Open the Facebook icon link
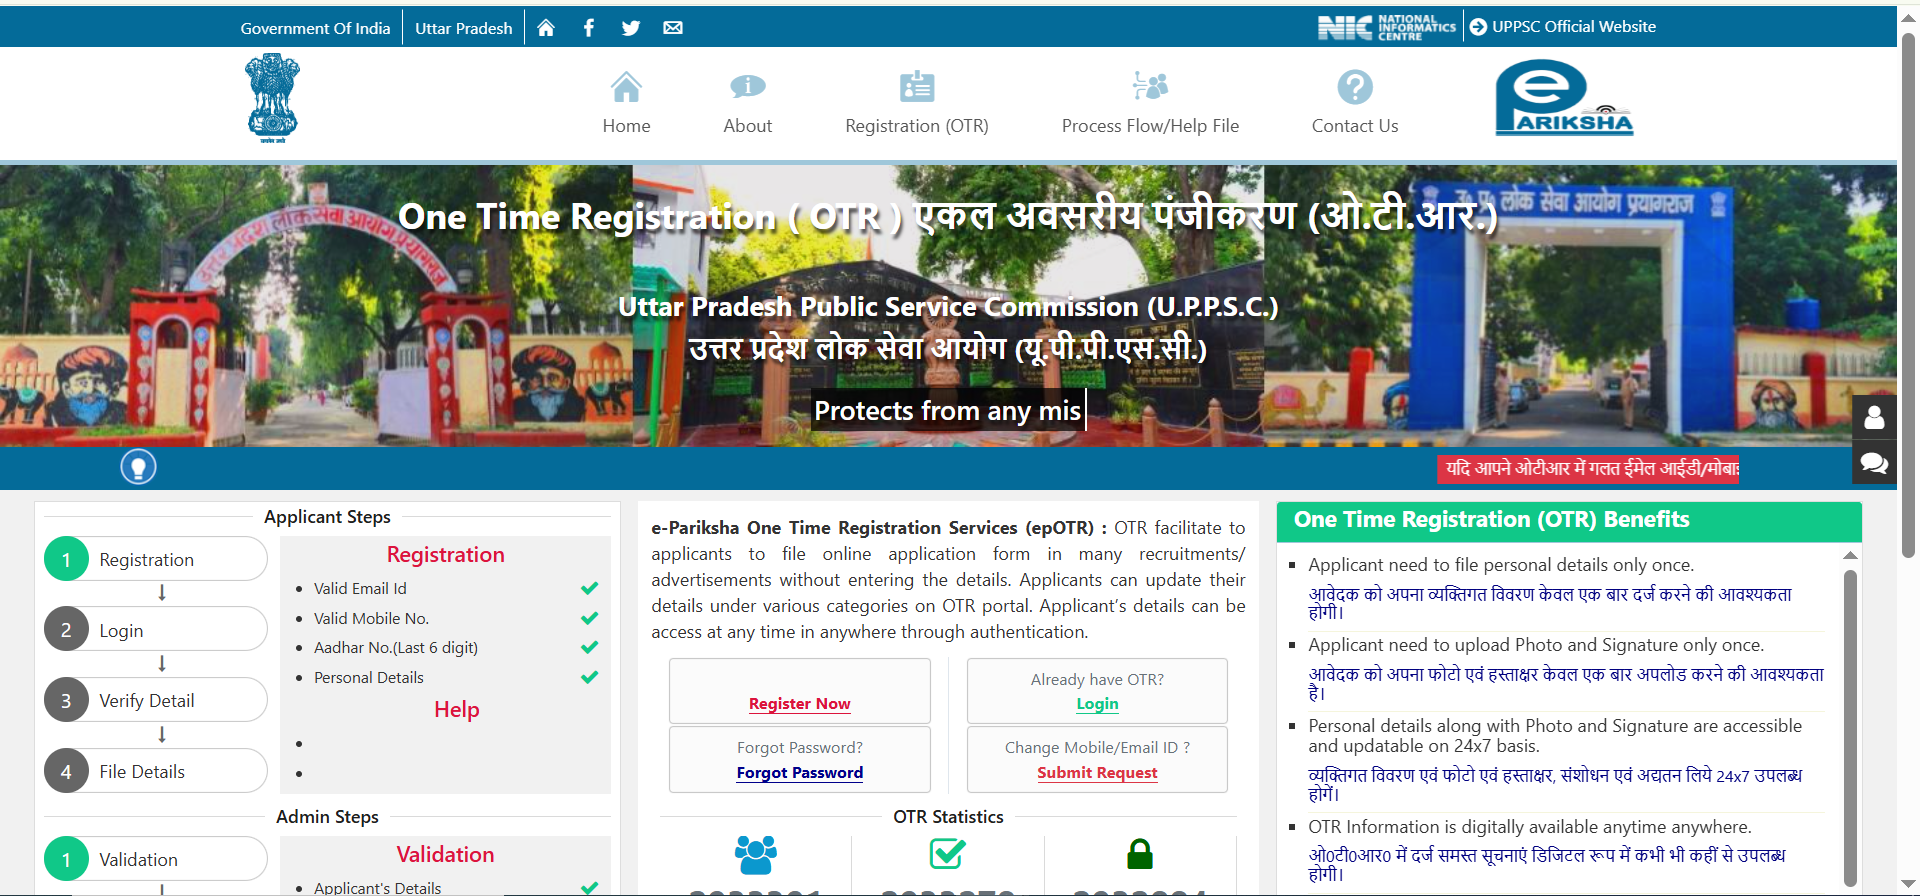The image size is (1920, 896). coord(589,28)
